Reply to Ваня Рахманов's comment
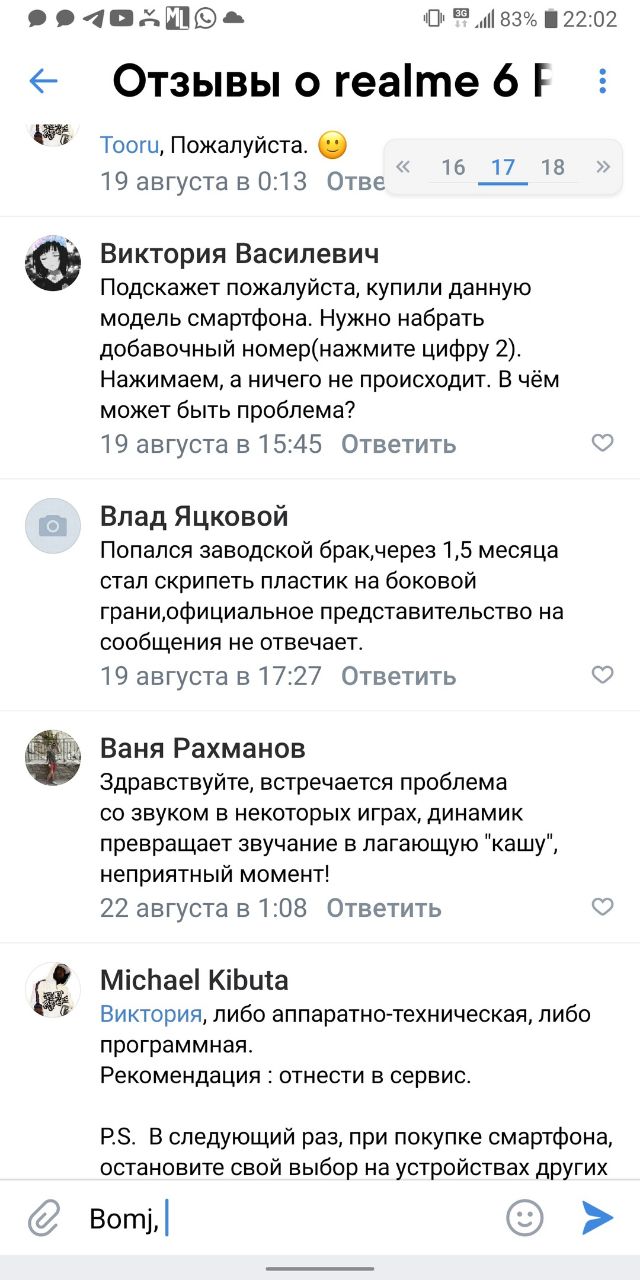 383,908
